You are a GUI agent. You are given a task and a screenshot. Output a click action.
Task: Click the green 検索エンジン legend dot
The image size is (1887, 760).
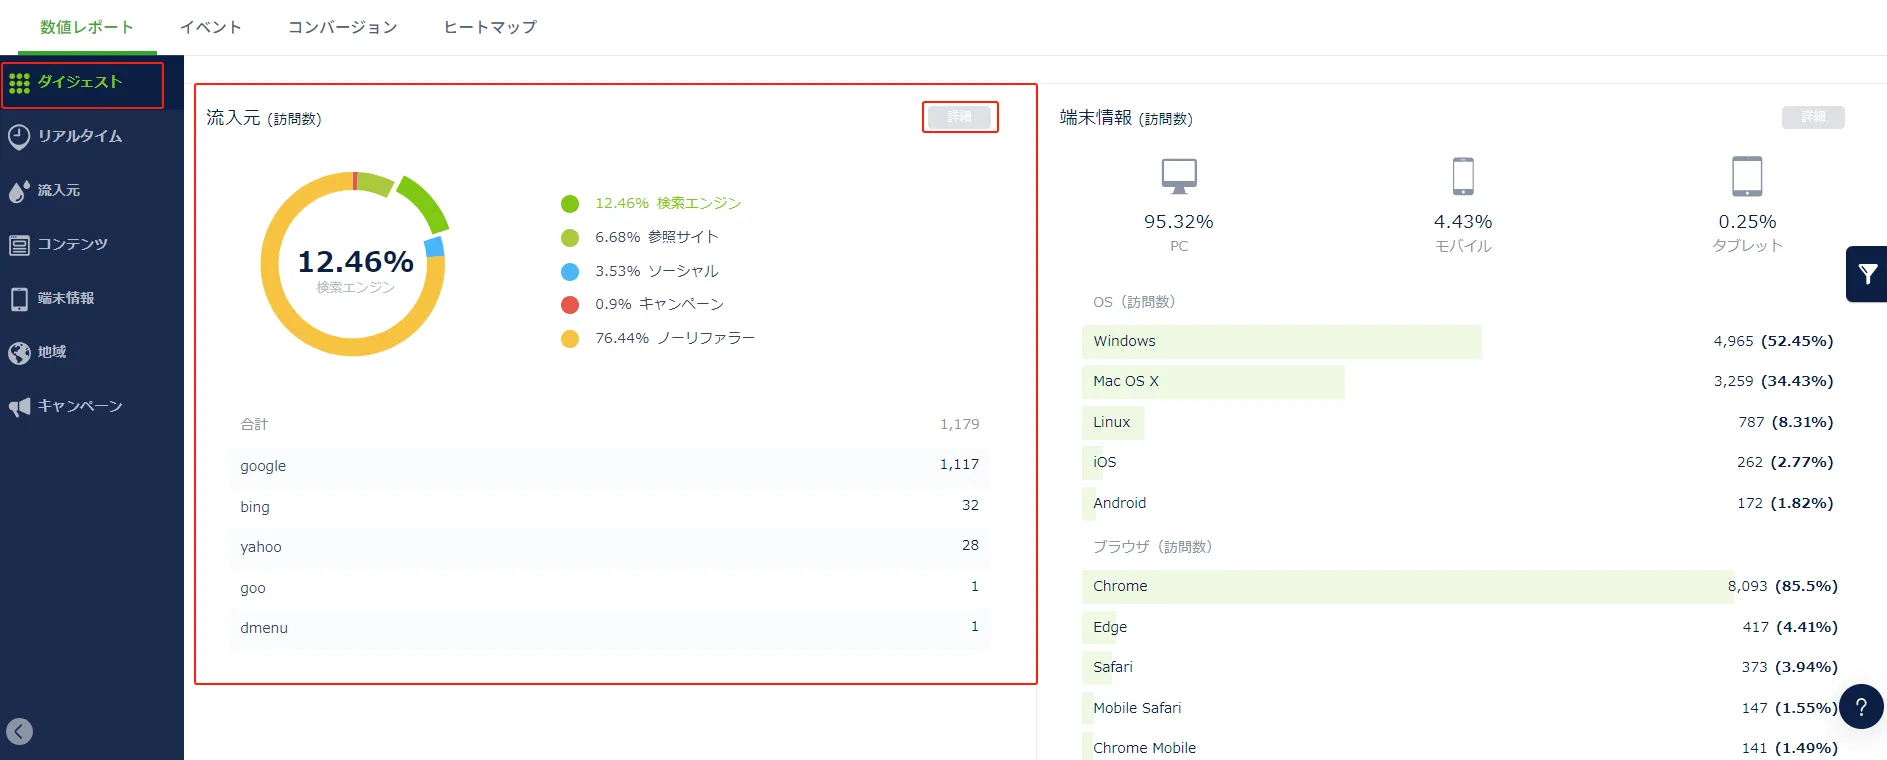(570, 204)
